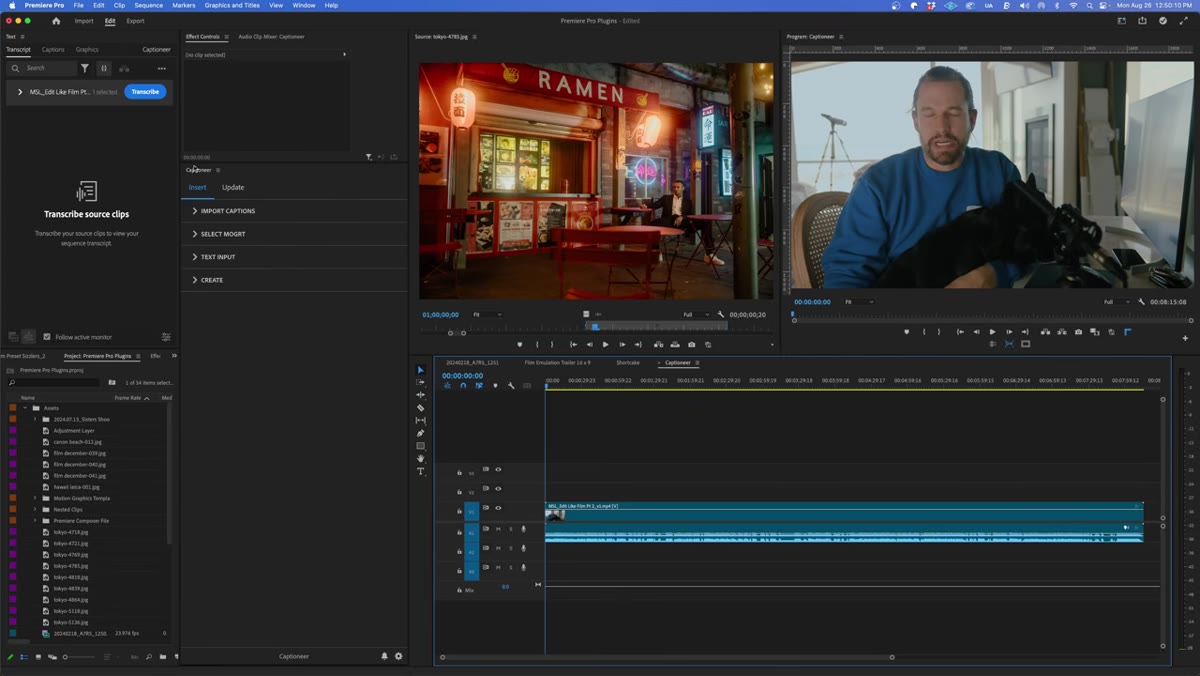Select the Rectangle tool
The height and width of the screenshot is (676, 1200).
[420, 446]
